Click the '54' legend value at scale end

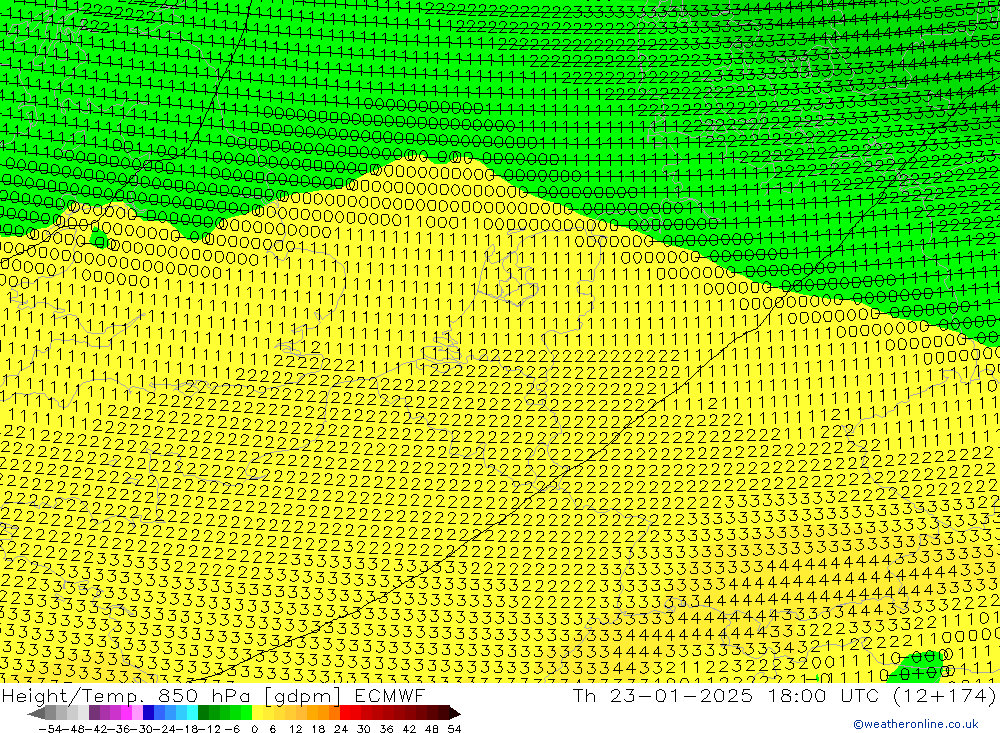[455, 729]
